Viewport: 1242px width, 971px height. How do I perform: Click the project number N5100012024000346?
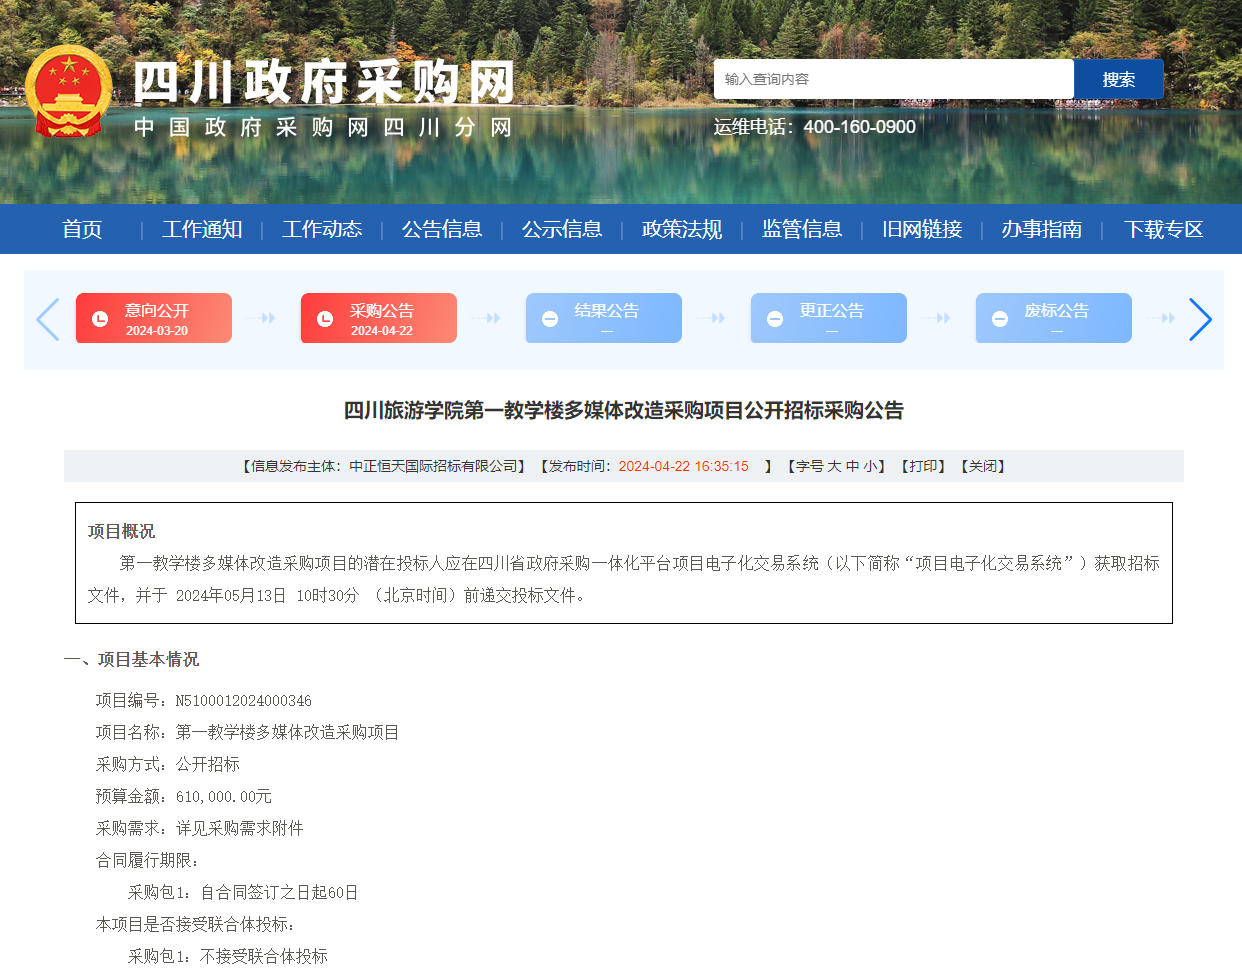(x=244, y=701)
